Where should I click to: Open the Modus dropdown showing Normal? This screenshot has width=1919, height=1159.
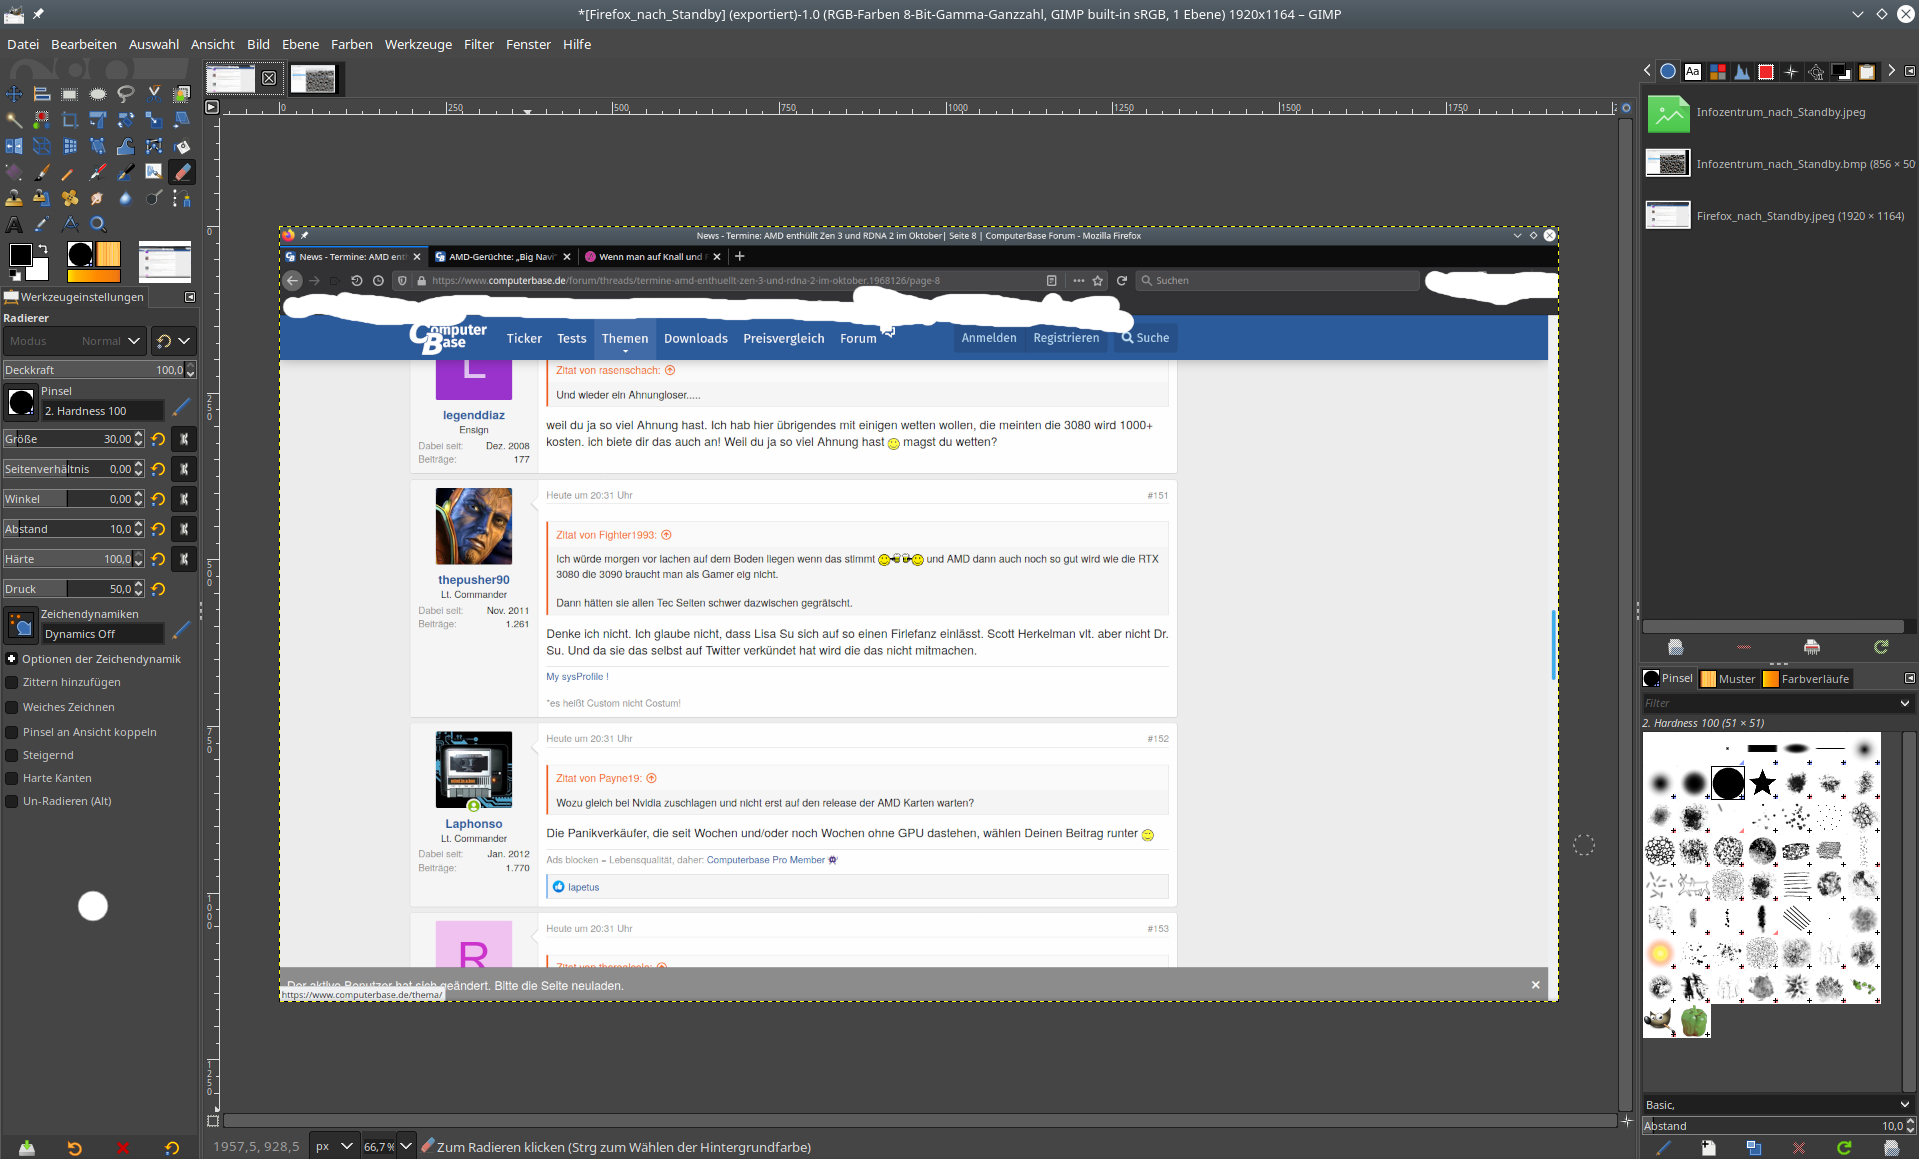point(74,341)
